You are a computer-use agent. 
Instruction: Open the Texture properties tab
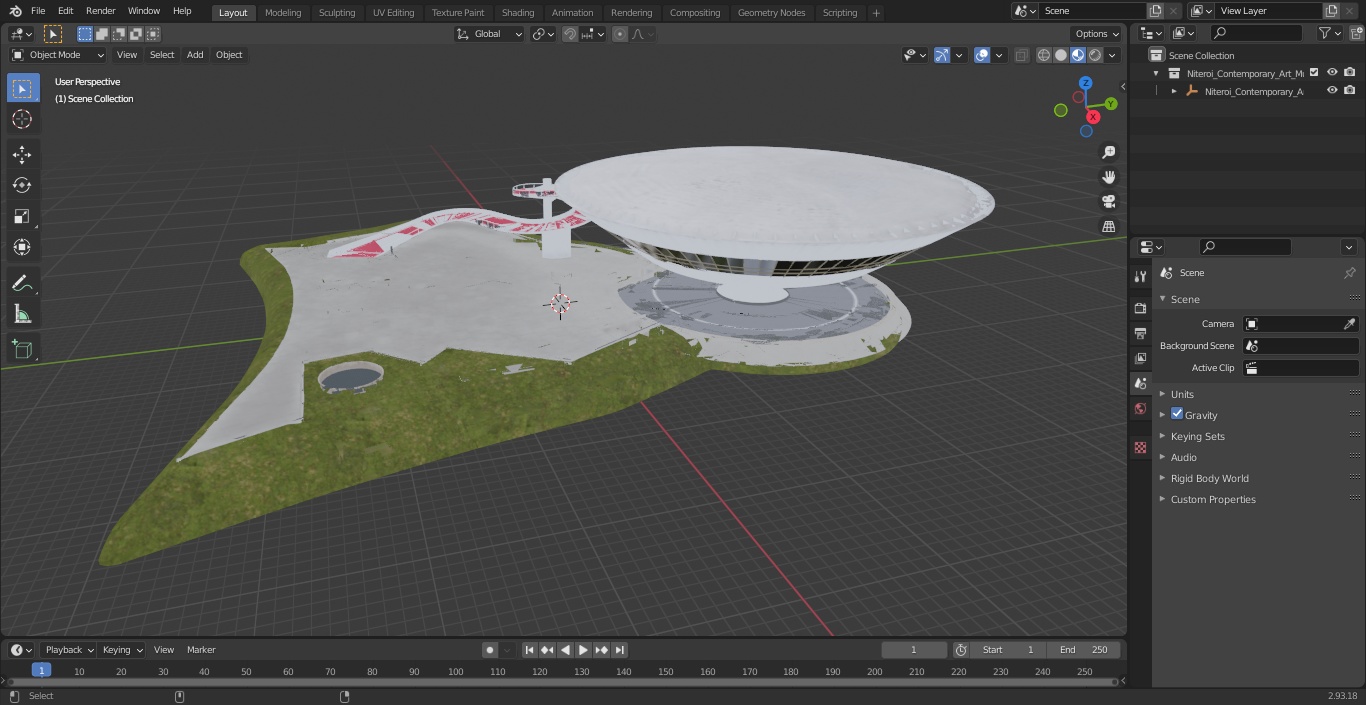(1140, 448)
